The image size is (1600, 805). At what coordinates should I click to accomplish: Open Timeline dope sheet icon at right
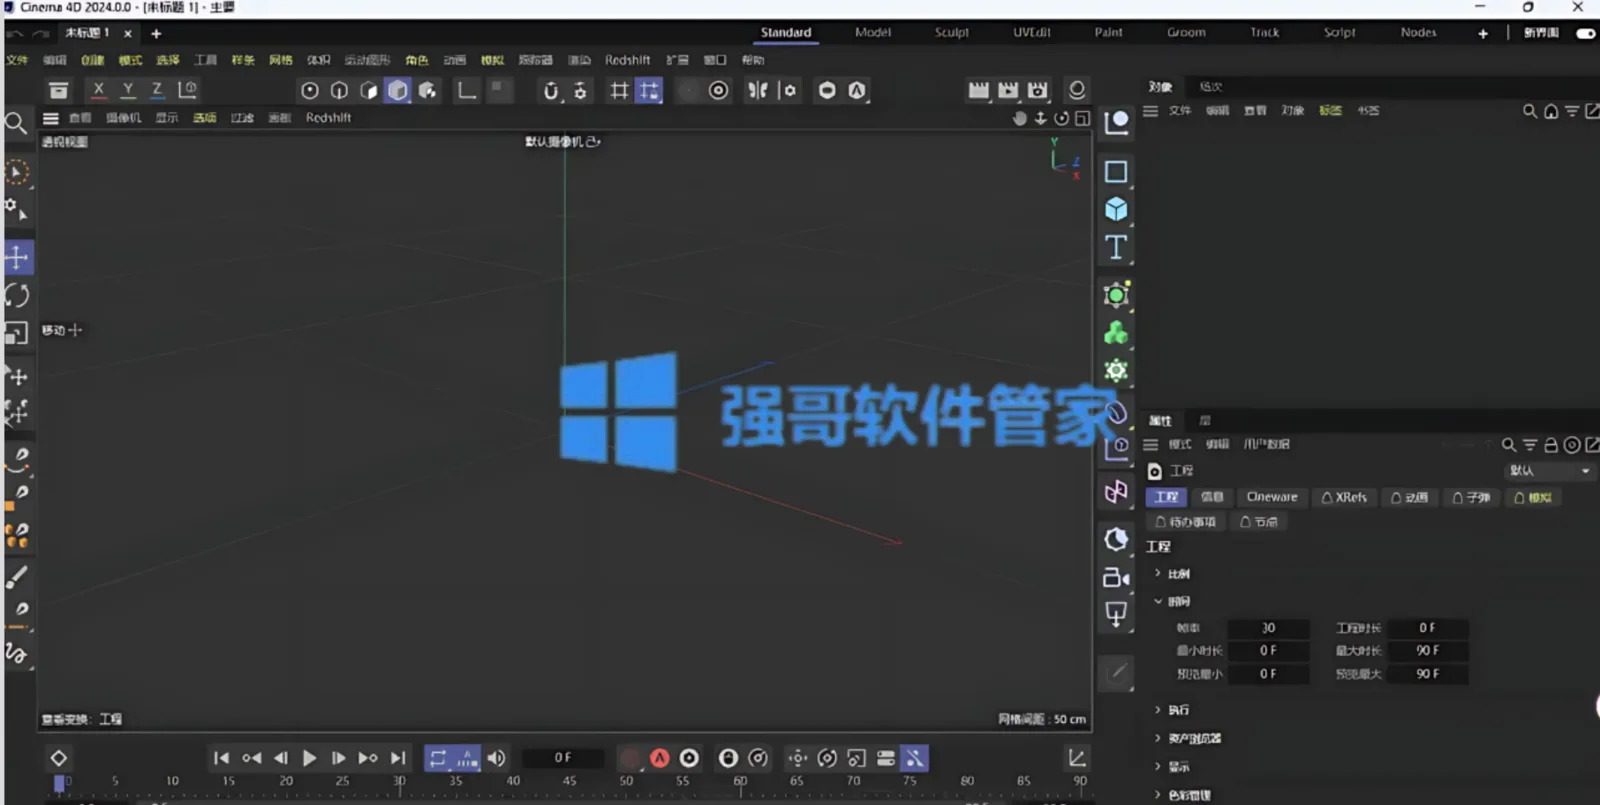click(1077, 758)
